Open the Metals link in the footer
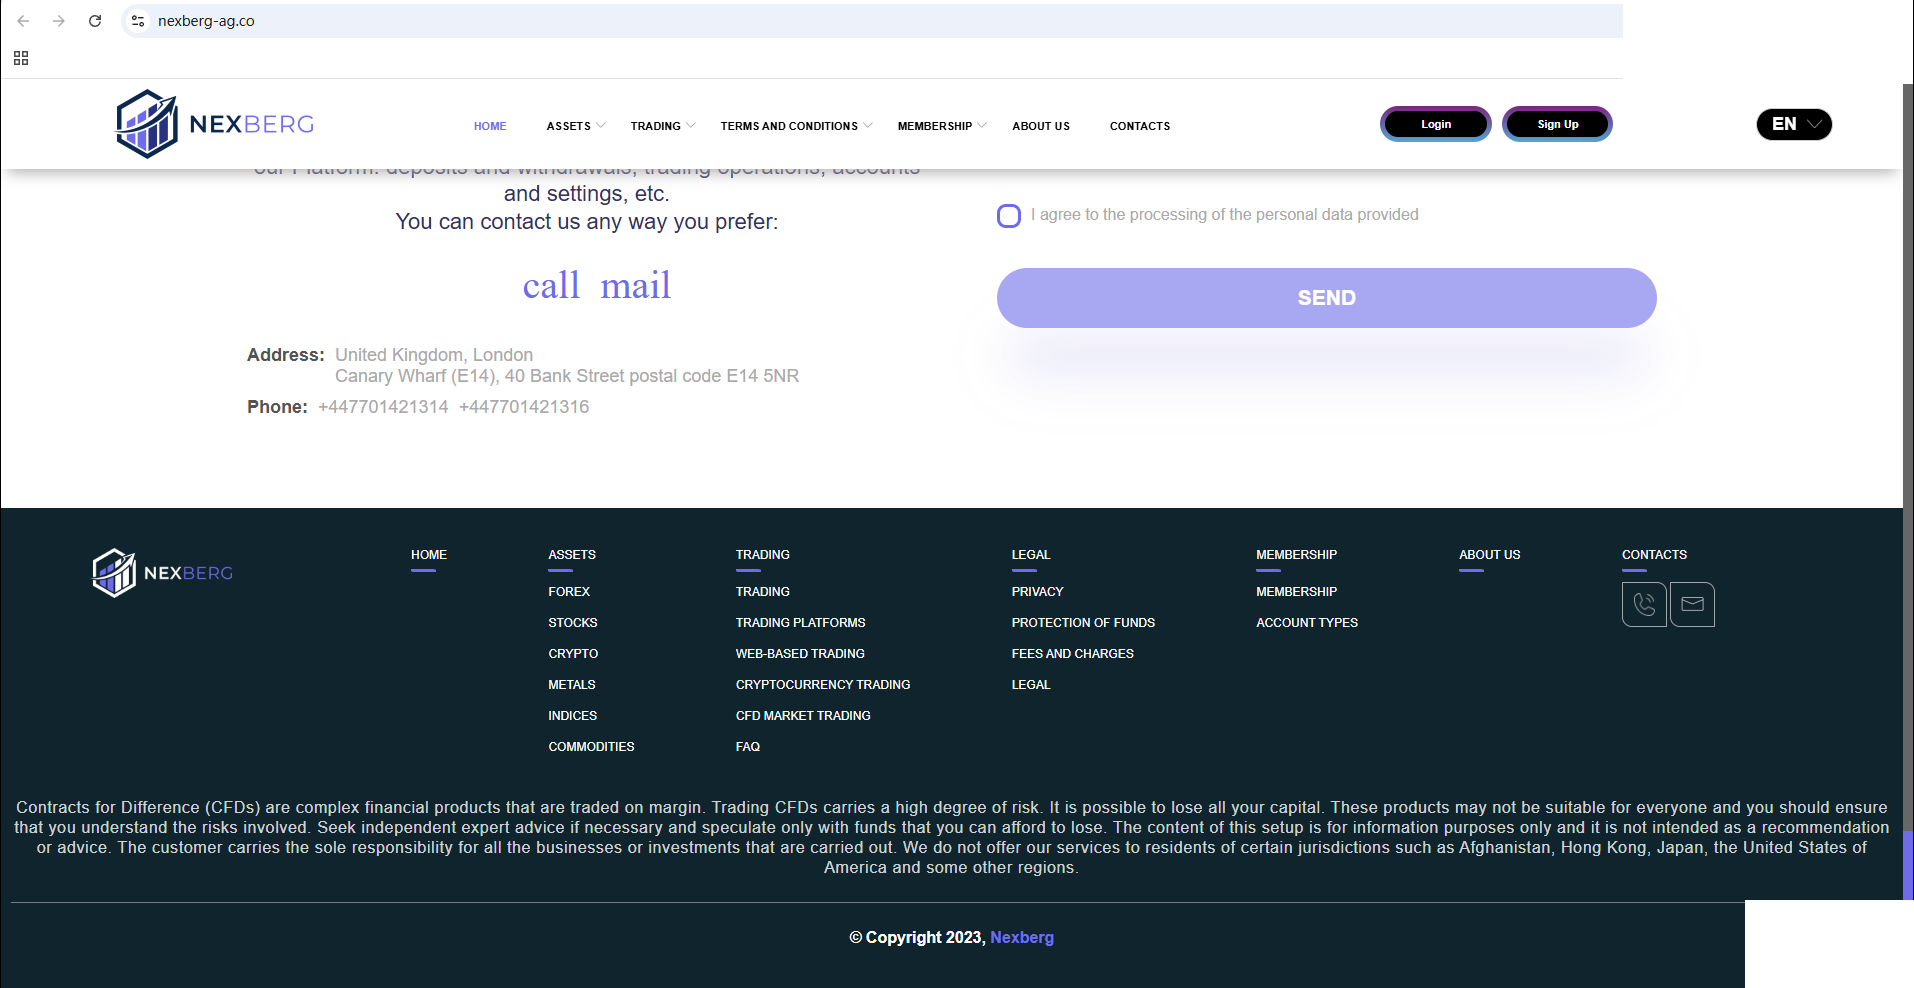1914x988 pixels. pos(572,685)
